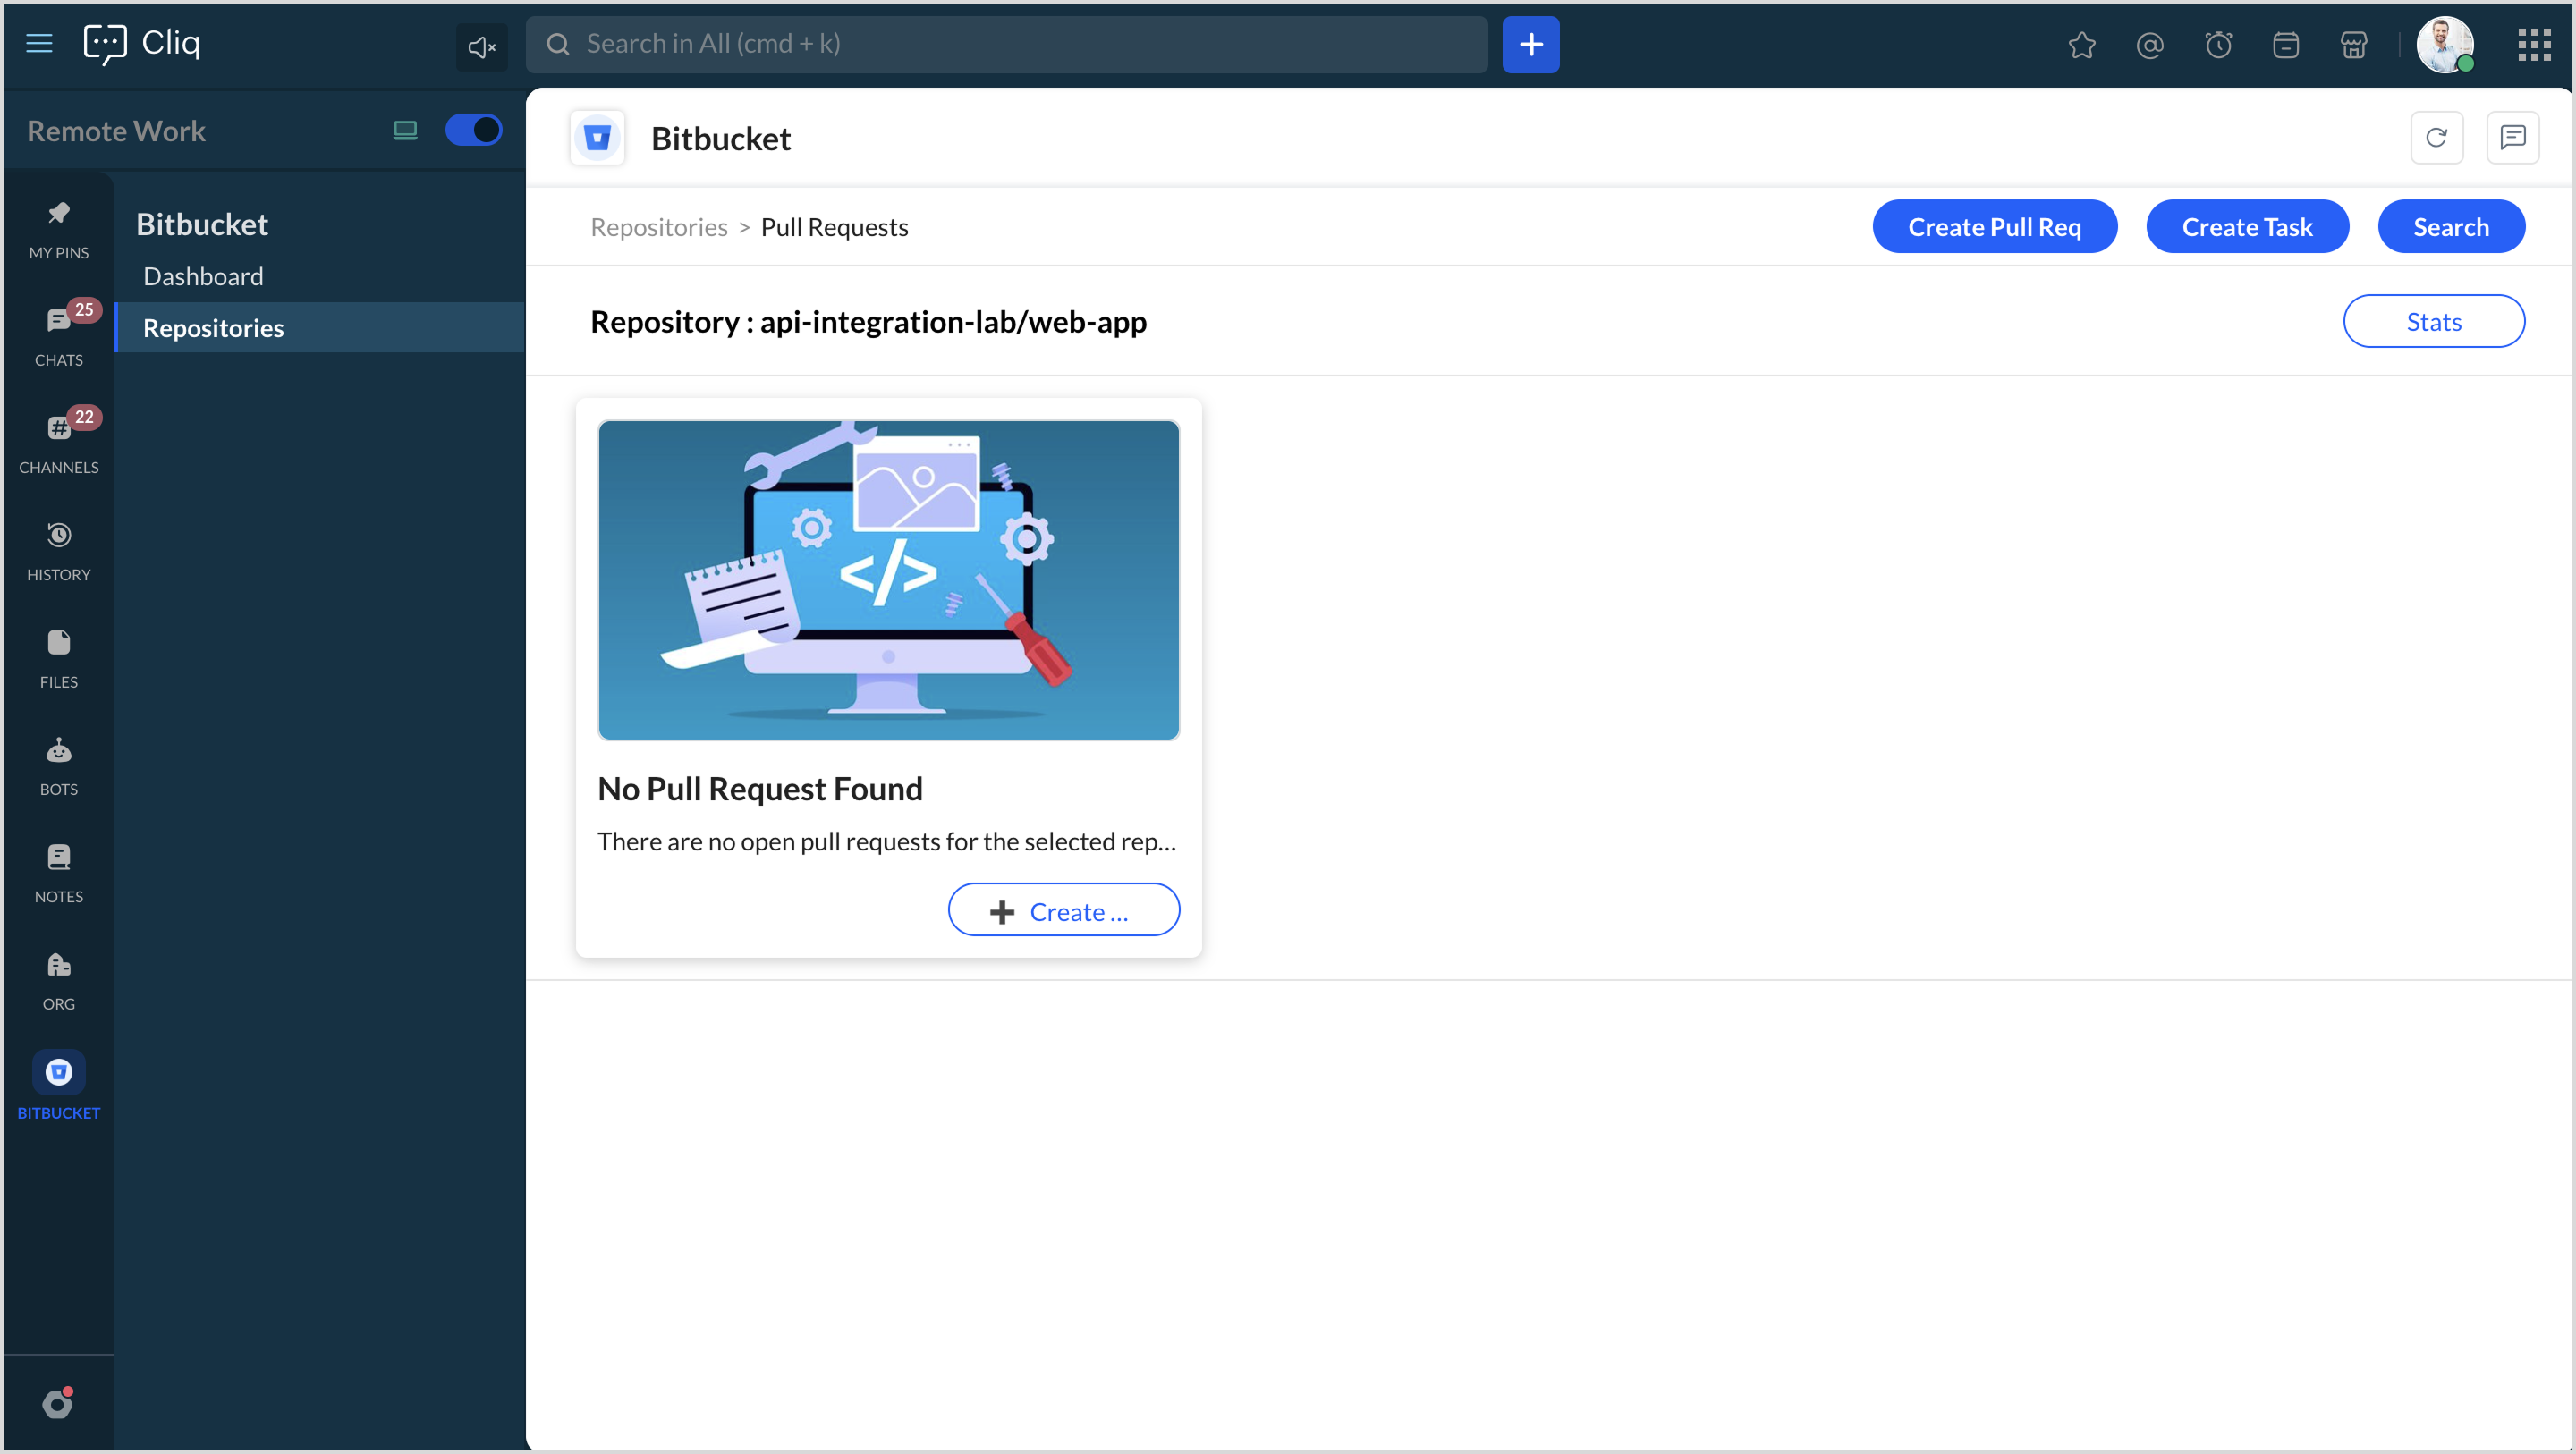This screenshot has width=2576, height=1454.
Task: Open starred messages star icon
Action: coord(2081,45)
